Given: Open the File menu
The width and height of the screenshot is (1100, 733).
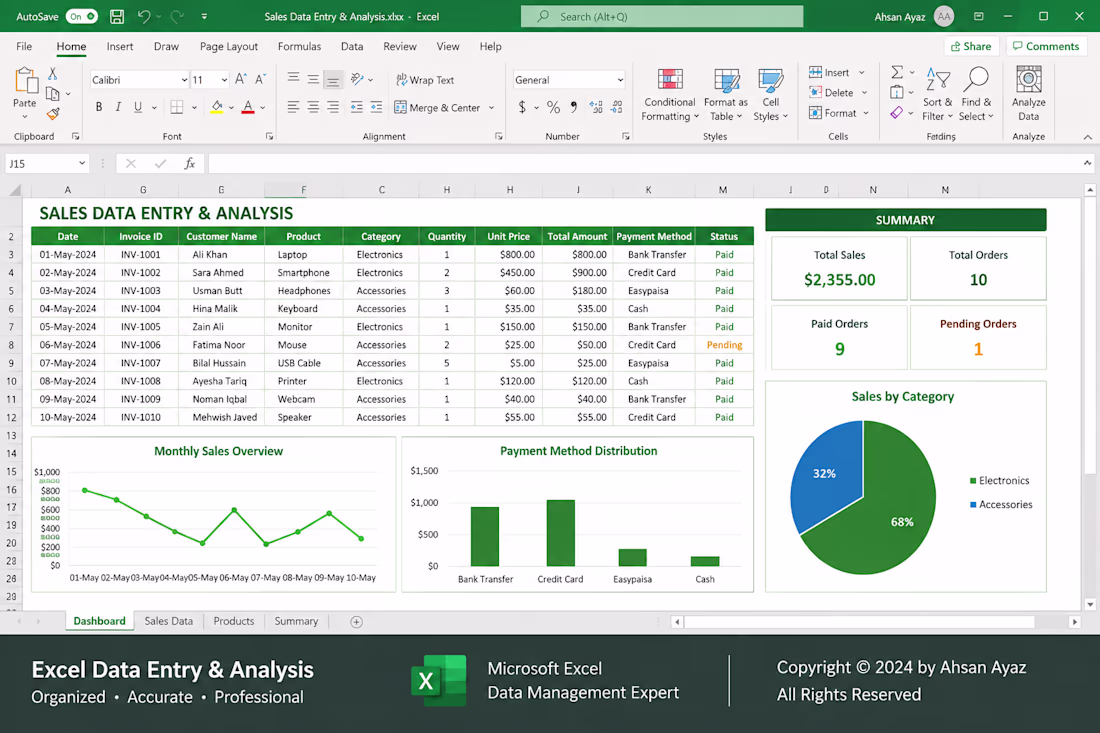Looking at the screenshot, I should pyautogui.click(x=24, y=46).
